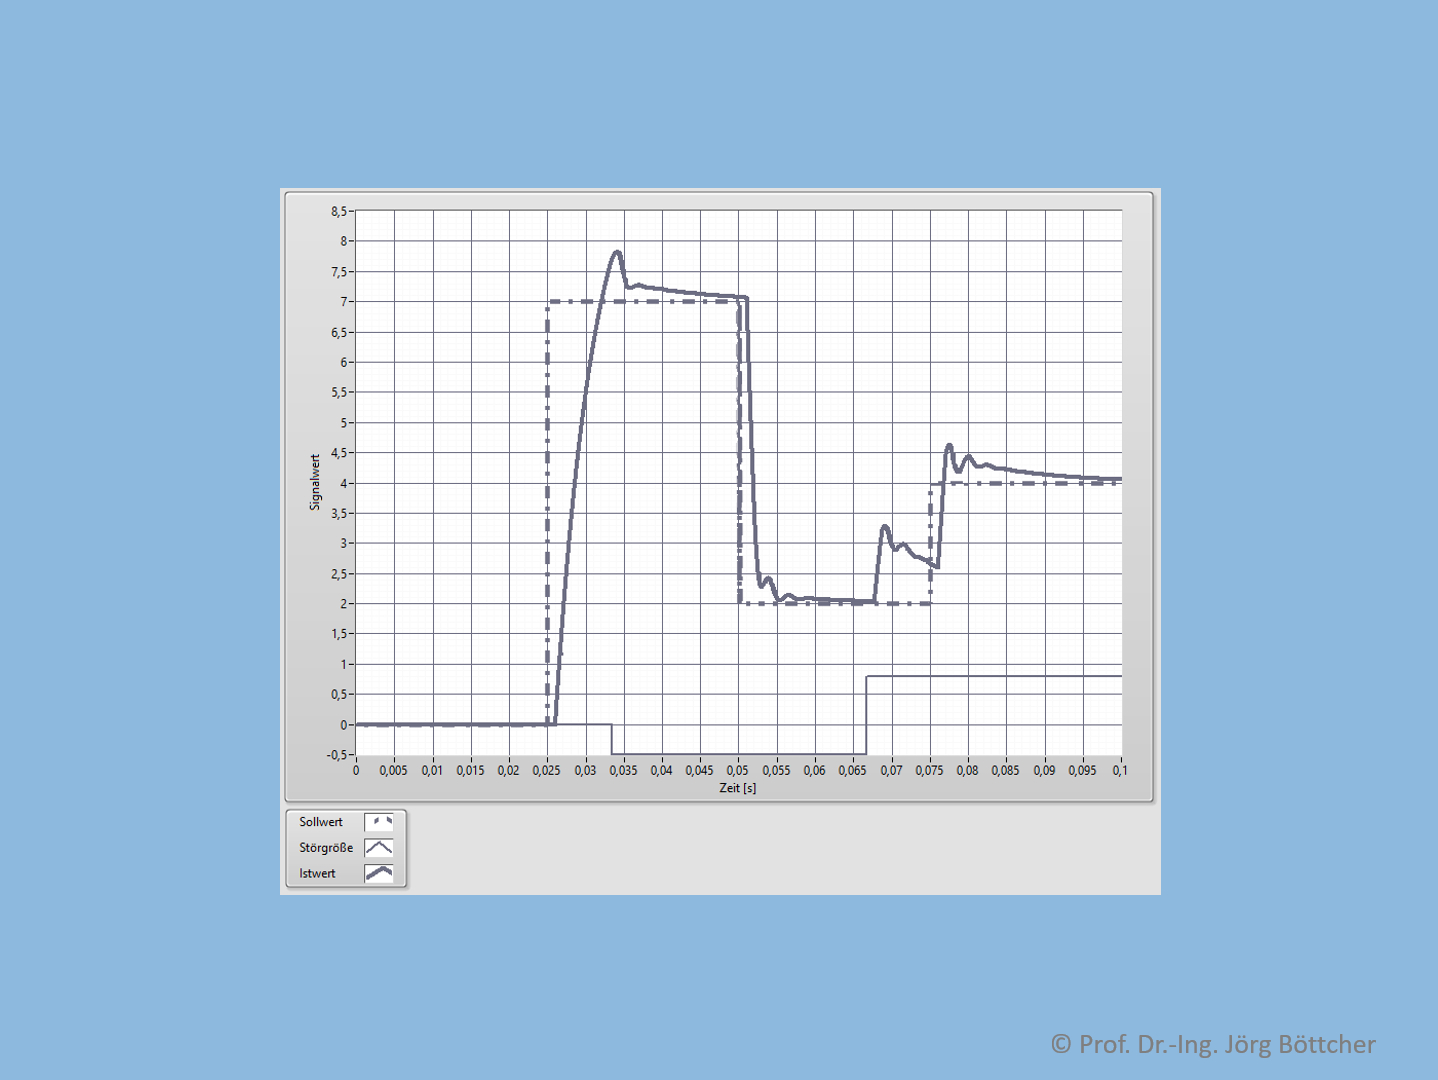
Task: Click the -0,5 y-axis minimum value
Action: 337,755
